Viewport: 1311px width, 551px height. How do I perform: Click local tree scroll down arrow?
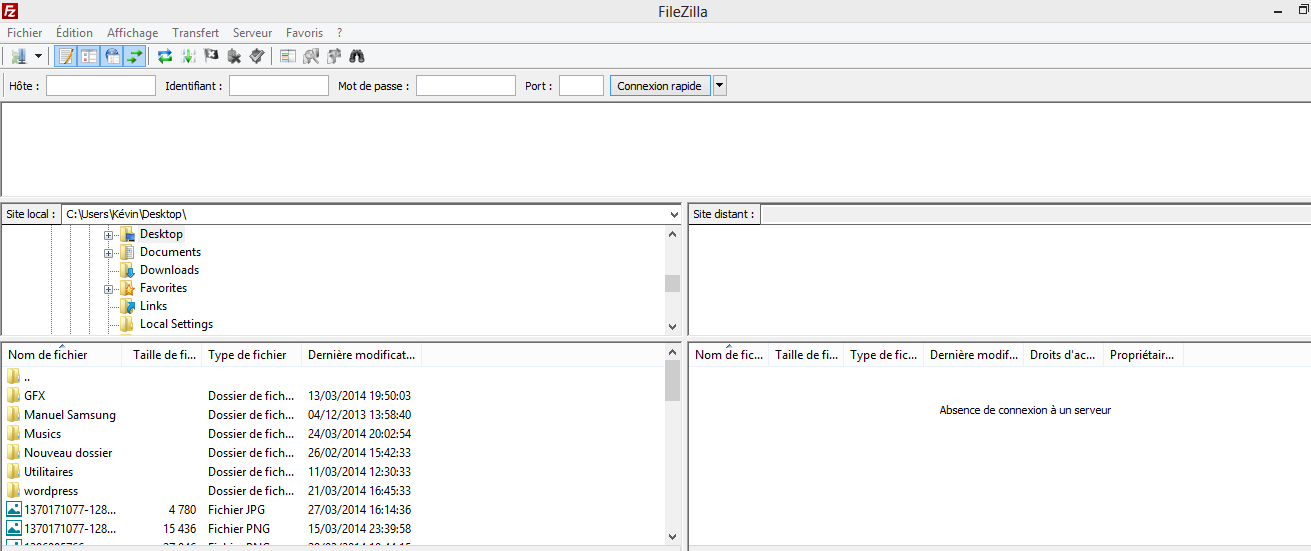[x=672, y=326]
